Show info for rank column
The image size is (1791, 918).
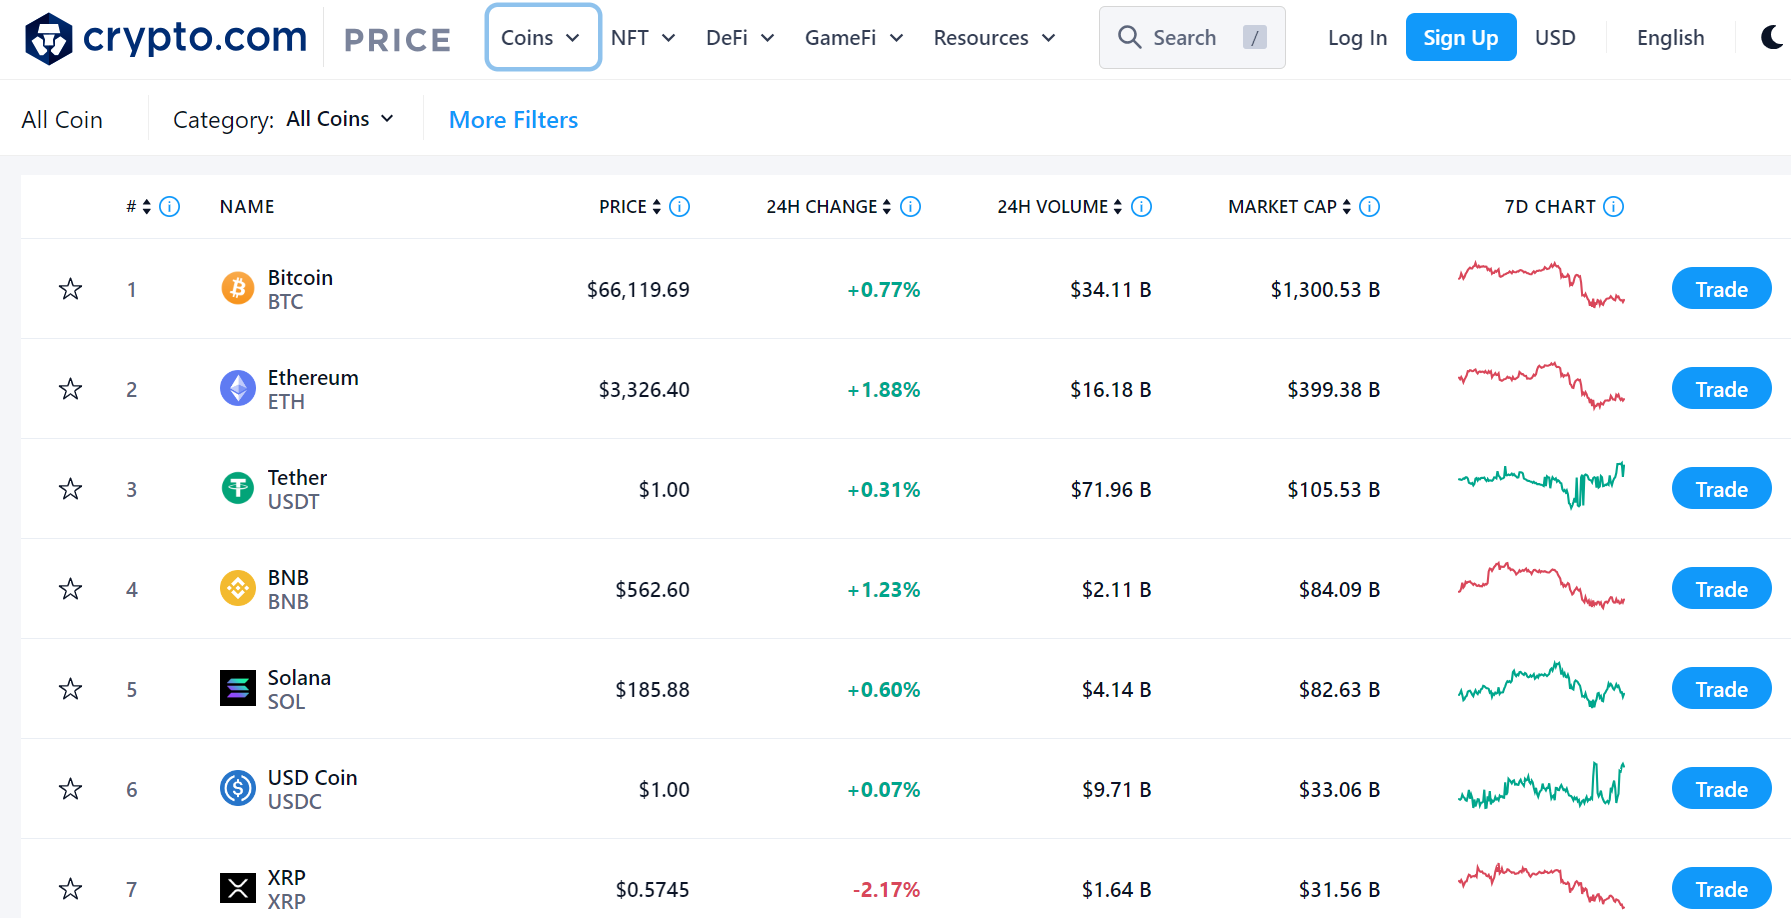click(x=170, y=206)
